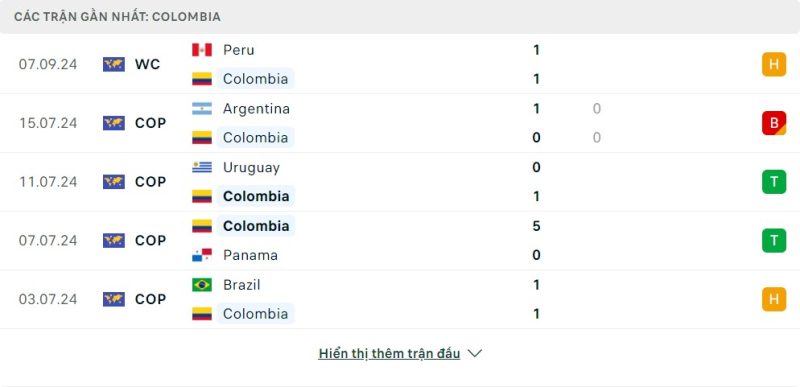Select the Uruguay team name

click(x=251, y=167)
